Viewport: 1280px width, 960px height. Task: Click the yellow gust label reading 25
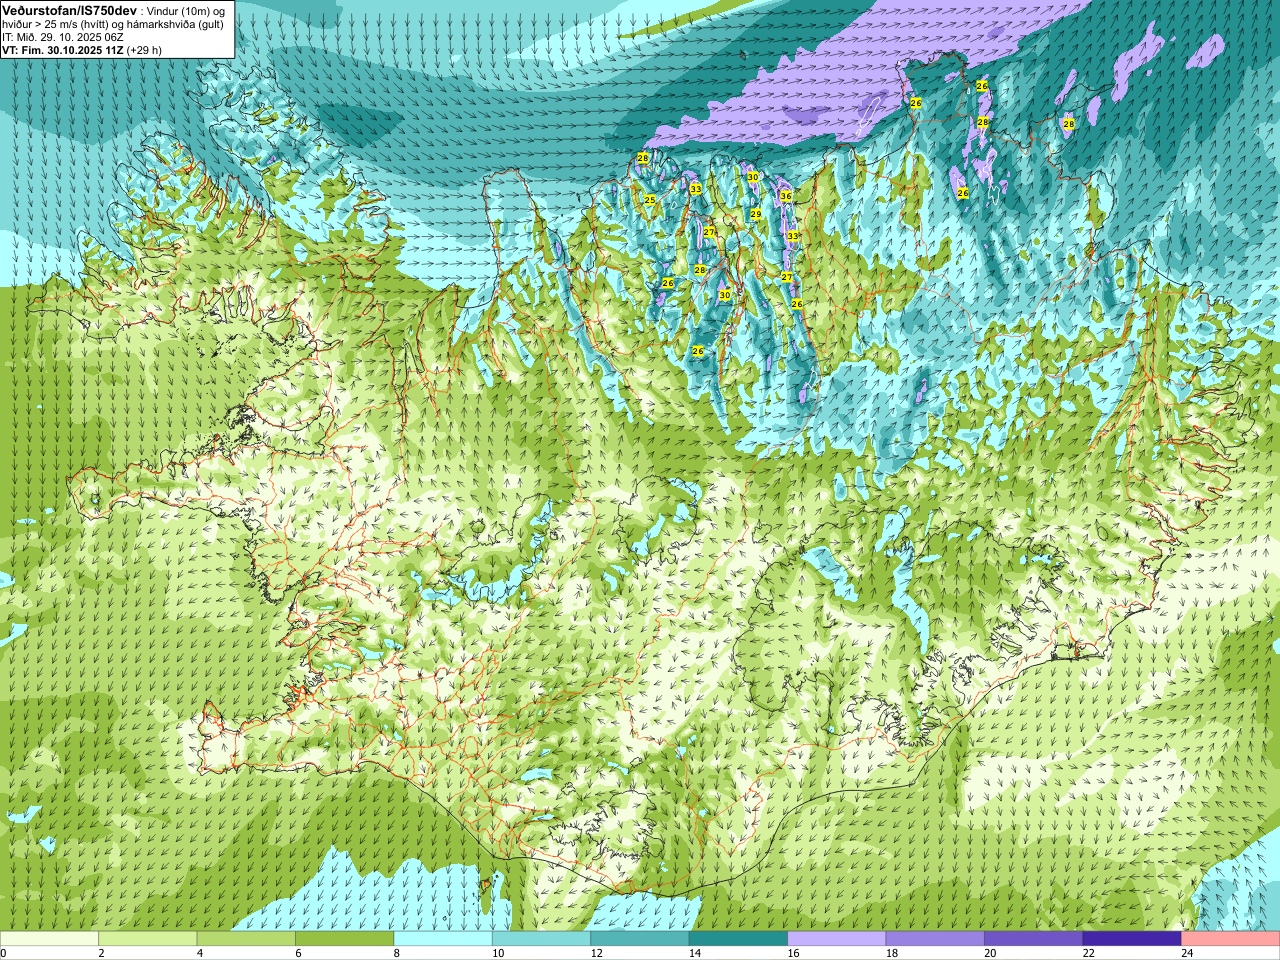[650, 200]
